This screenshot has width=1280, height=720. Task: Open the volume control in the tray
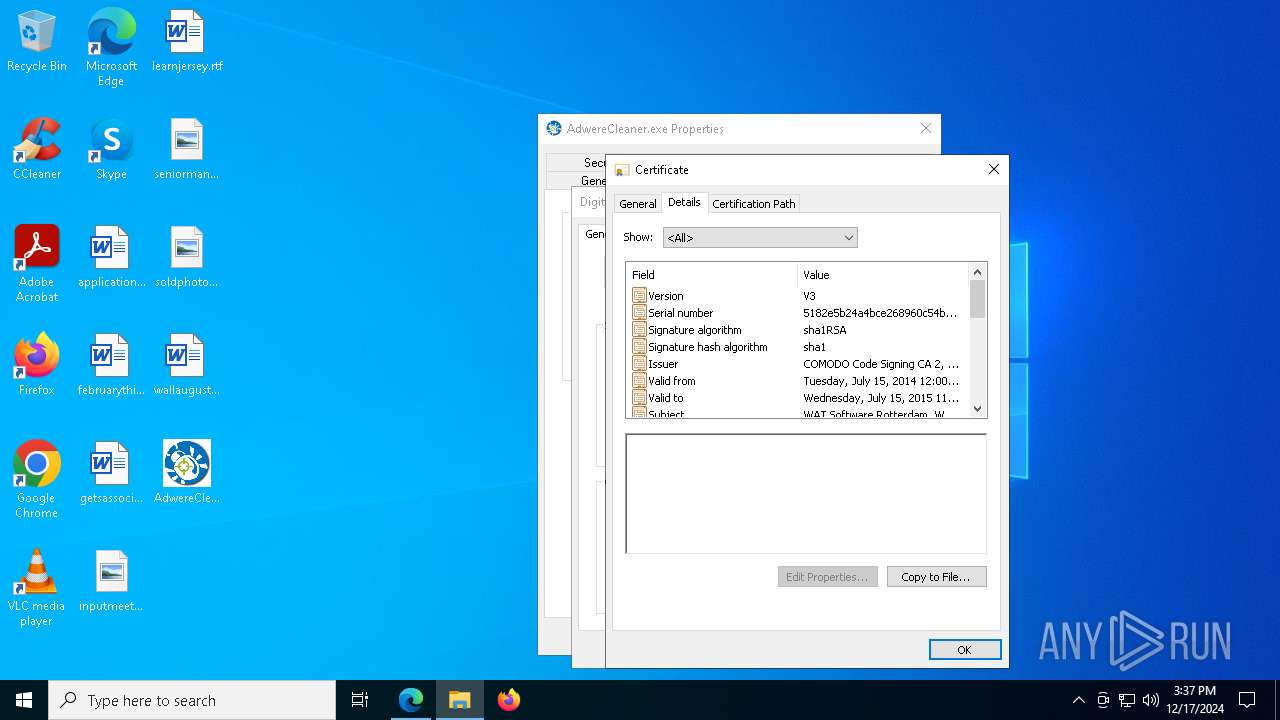pyautogui.click(x=1151, y=700)
